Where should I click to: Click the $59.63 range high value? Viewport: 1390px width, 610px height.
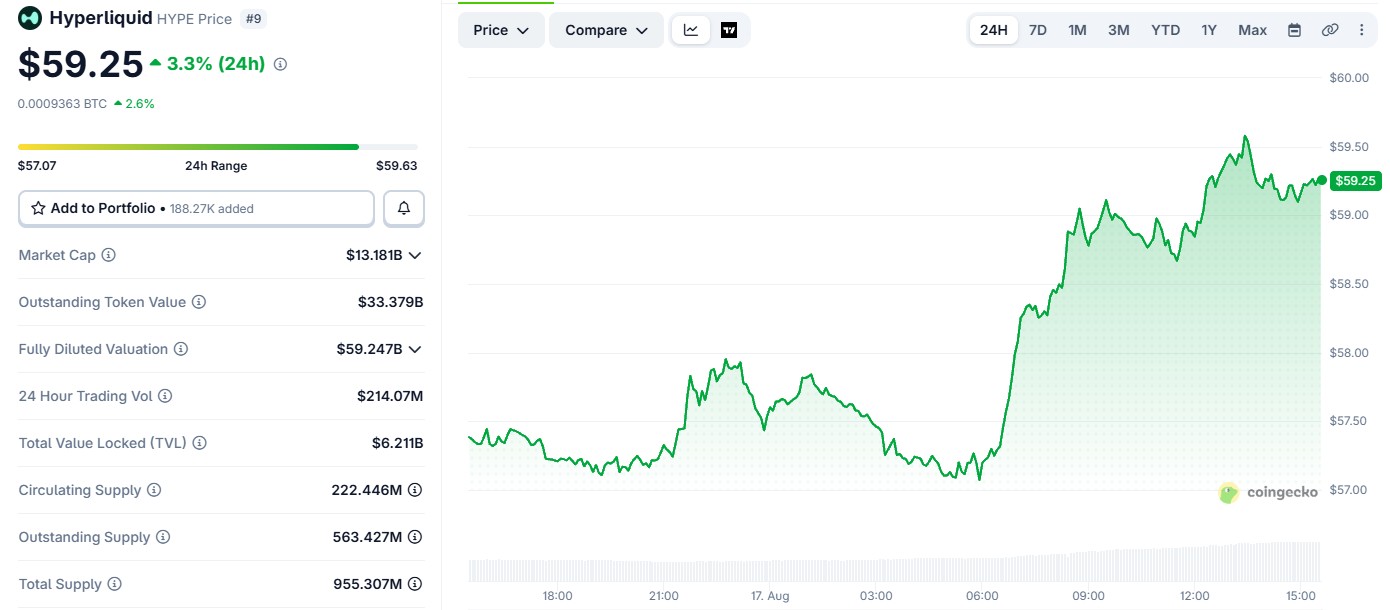coord(397,166)
